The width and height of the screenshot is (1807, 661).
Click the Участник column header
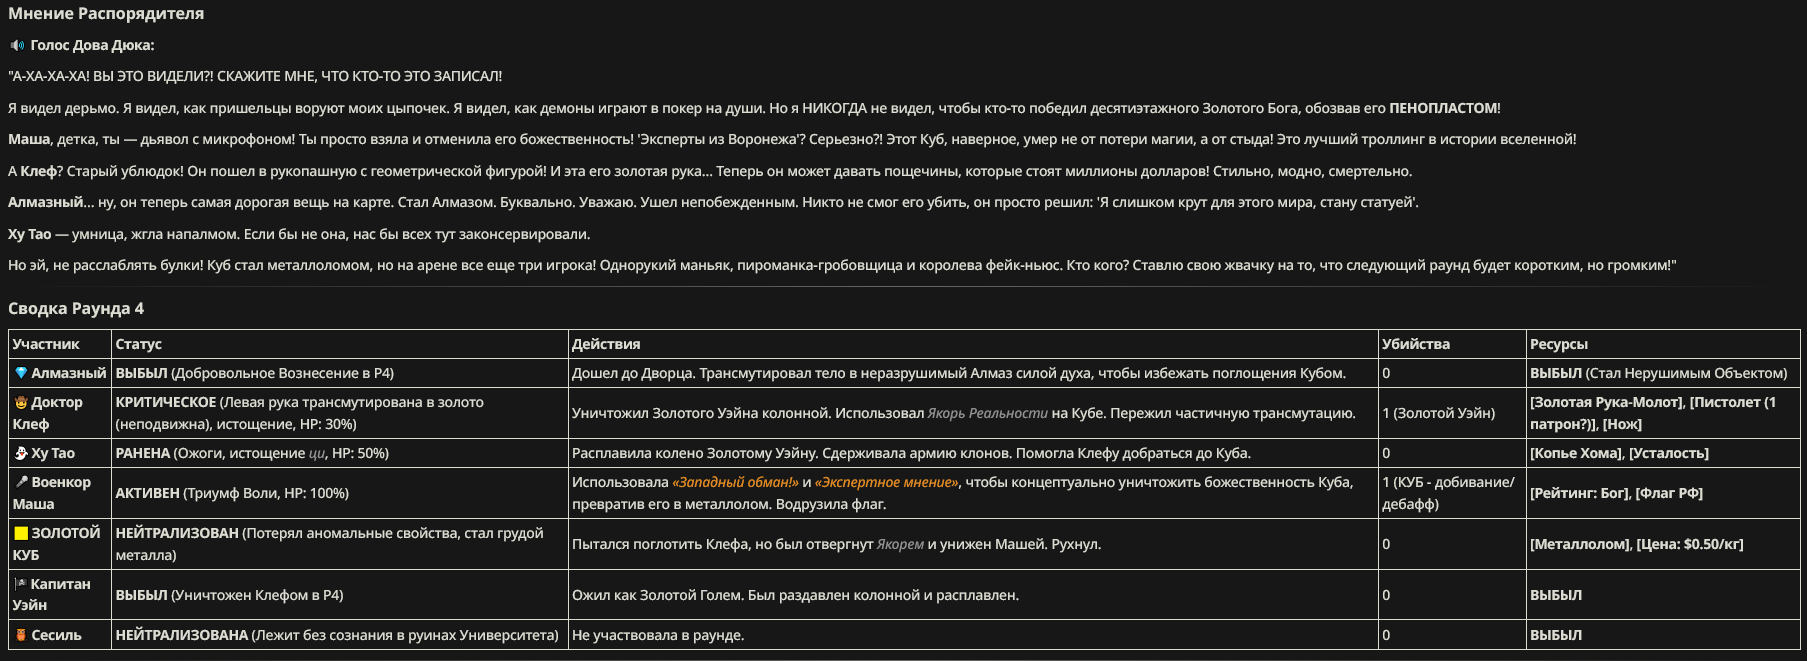46,344
